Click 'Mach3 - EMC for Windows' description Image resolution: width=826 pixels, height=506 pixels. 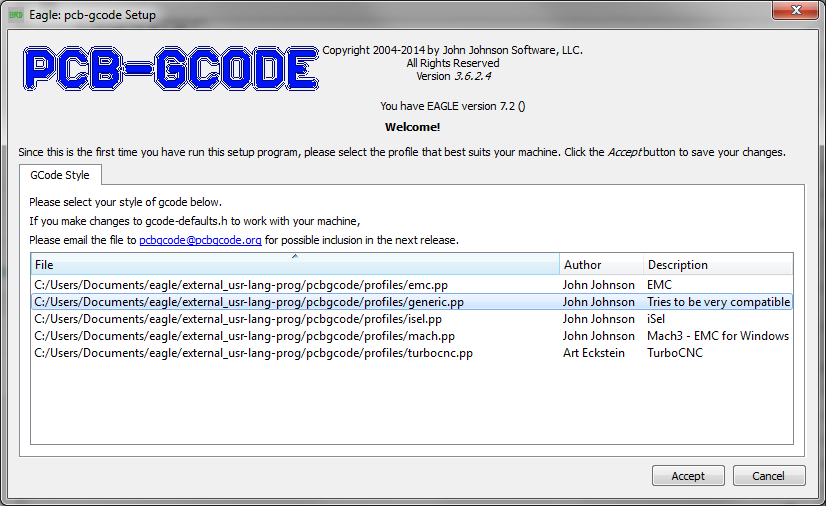tap(718, 336)
